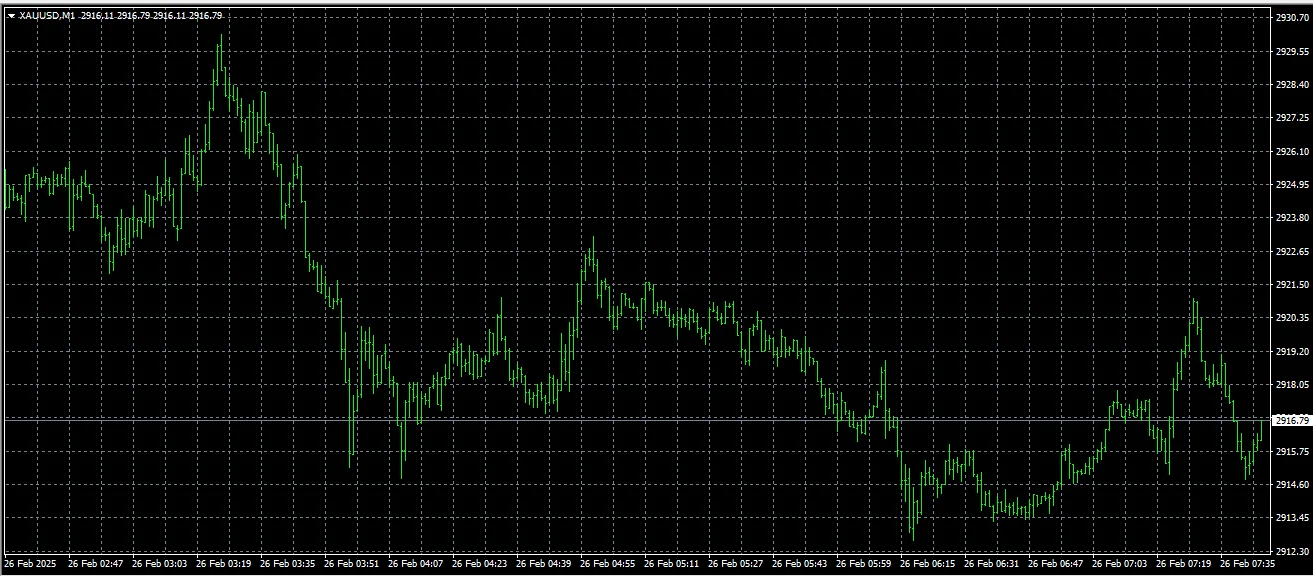Click the 2913.45 price scale label
The height and width of the screenshot is (576, 1313).
pyautogui.click(x=1293, y=518)
